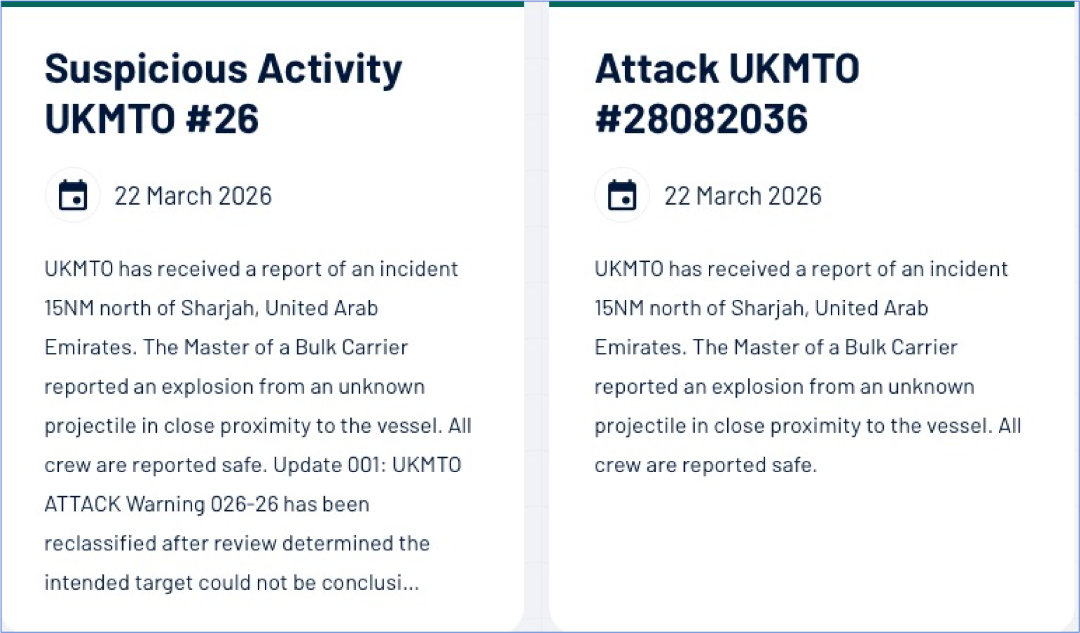Click the '#28082036' number in Attack heading
This screenshot has width=1080, height=633.
tap(701, 119)
